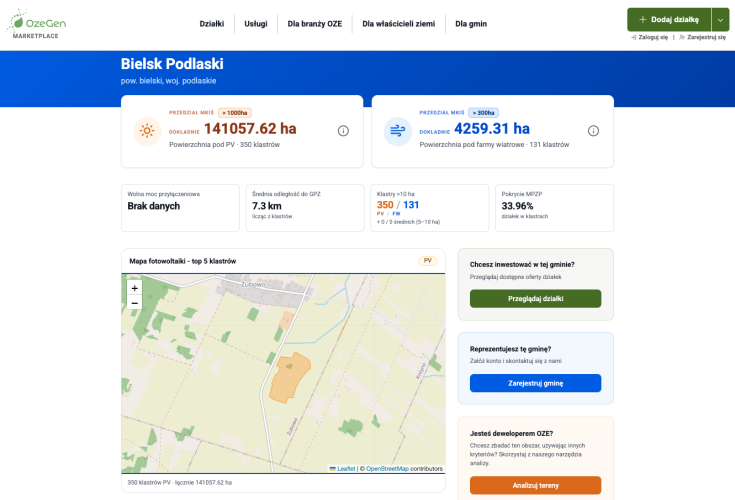Click the blue wind farm icon
The image size is (735, 500).
tap(398, 131)
